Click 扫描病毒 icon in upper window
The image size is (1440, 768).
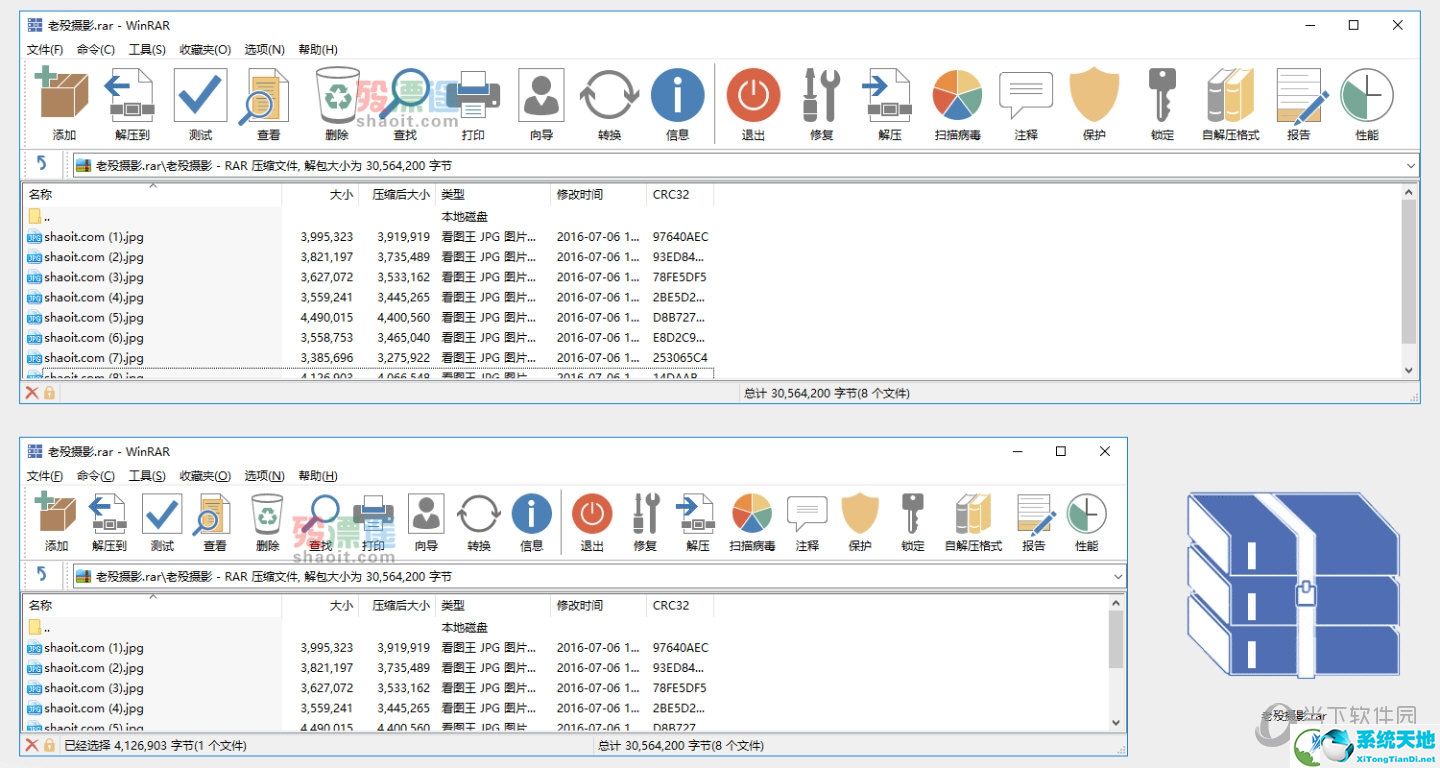pos(958,95)
